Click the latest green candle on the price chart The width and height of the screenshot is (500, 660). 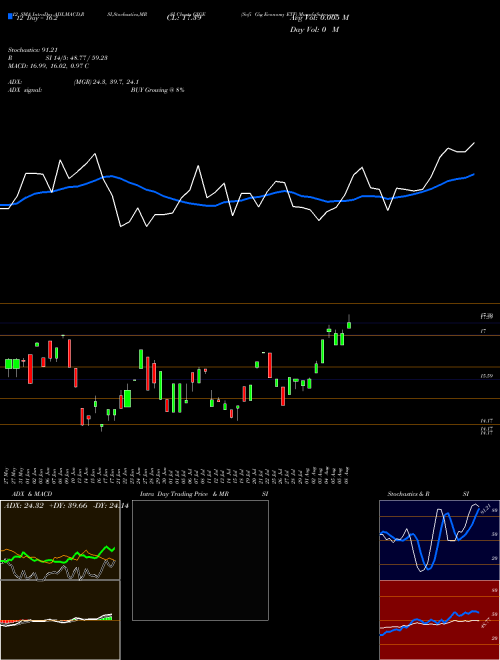(349, 325)
